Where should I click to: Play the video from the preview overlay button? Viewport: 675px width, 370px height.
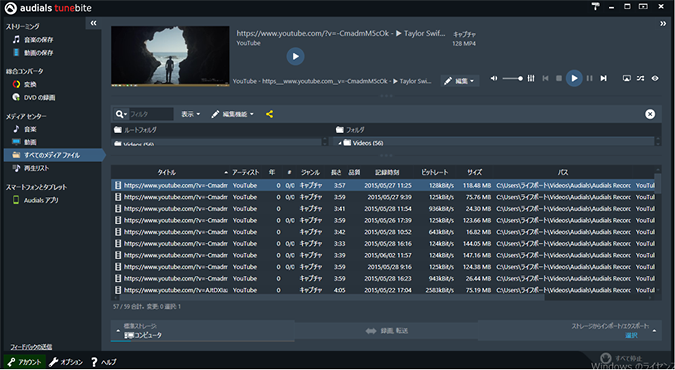(295, 56)
